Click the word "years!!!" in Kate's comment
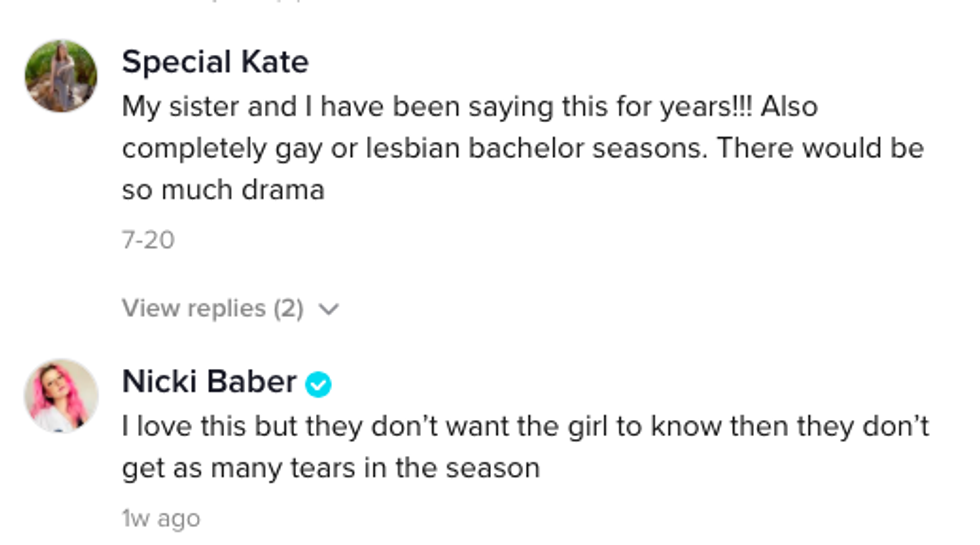 point(705,106)
